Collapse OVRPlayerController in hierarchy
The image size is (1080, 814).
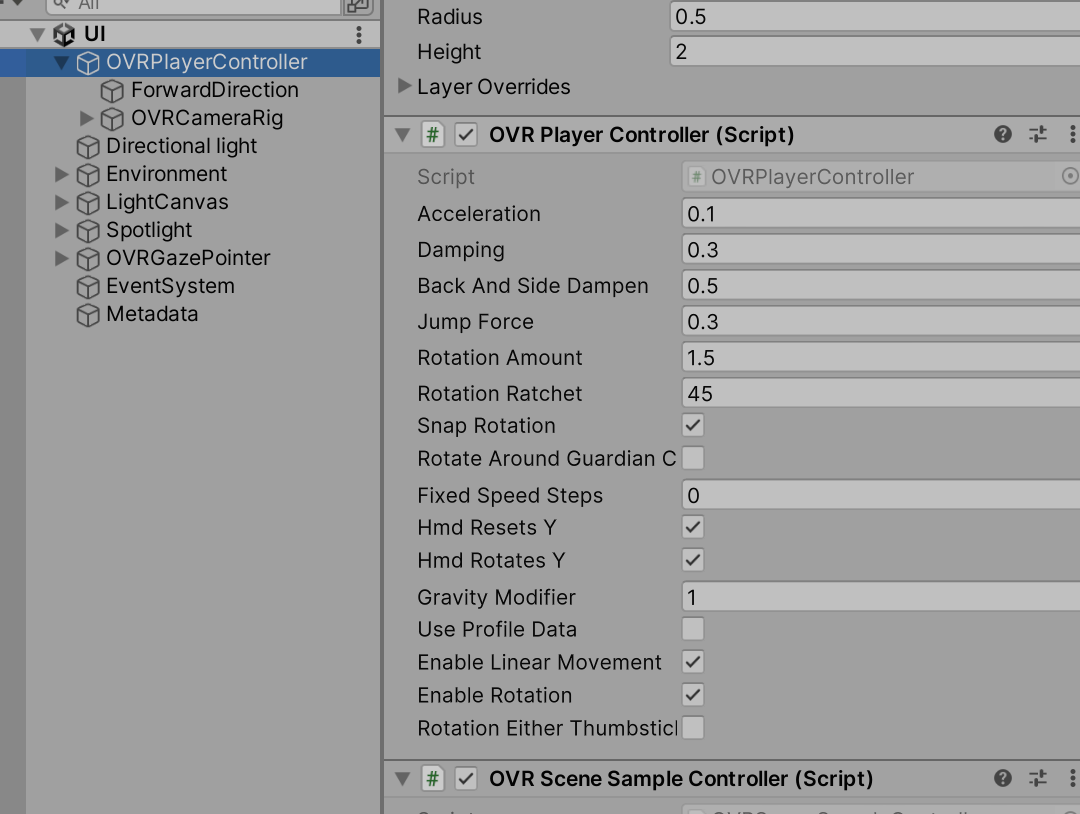(x=62, y=63)
